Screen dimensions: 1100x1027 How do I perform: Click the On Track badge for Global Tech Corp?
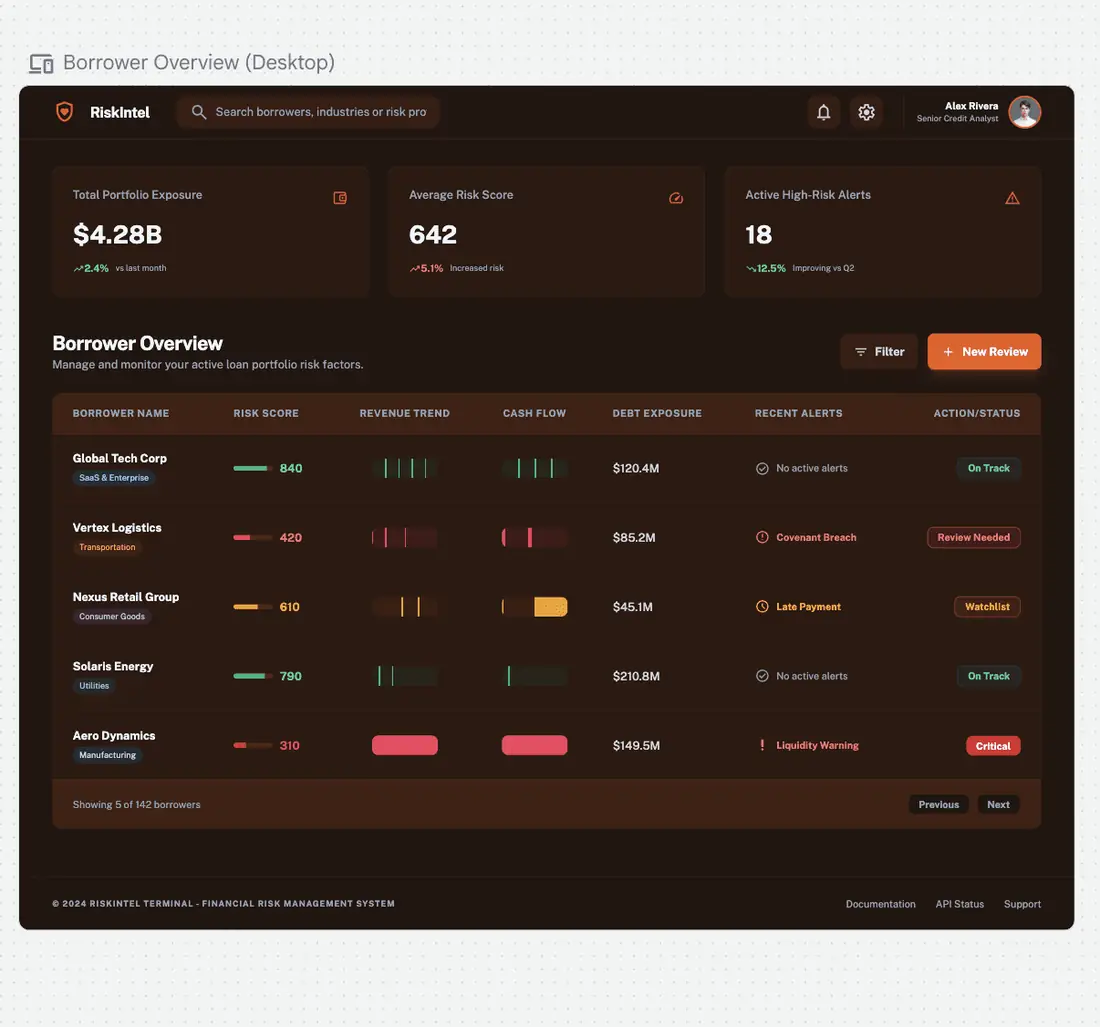pos(988,469)
